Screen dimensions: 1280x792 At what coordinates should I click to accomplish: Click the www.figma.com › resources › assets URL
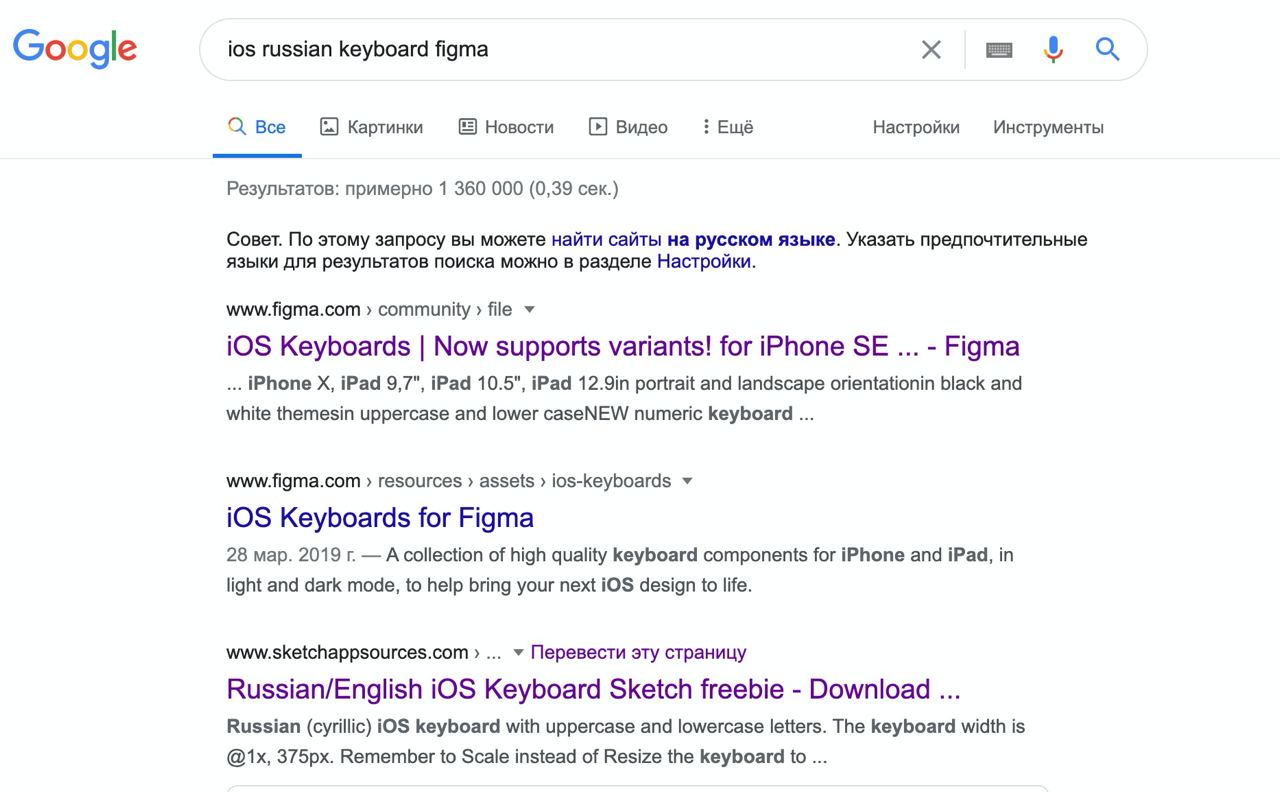[449, 481]
